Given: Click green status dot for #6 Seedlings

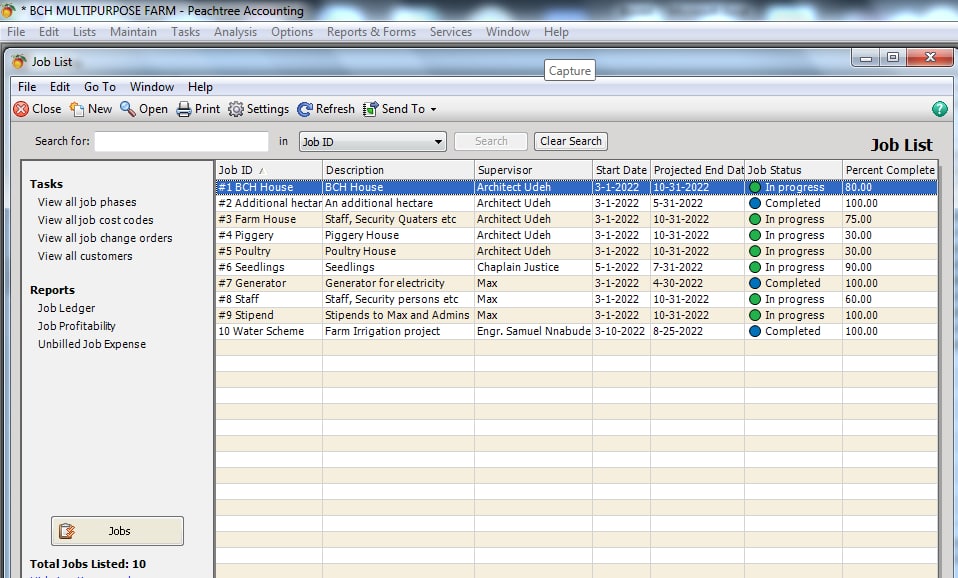Looking at the screenshot, I should tap(755, 267).
